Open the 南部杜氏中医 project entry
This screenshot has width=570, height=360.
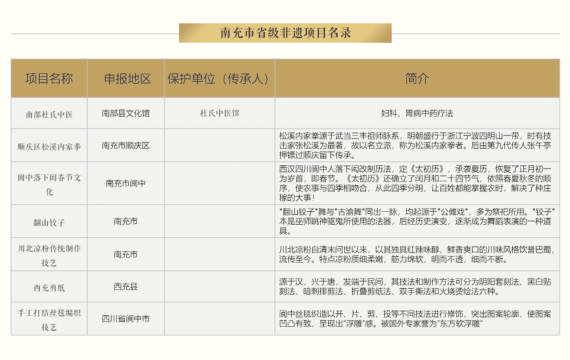click(49, 115)
